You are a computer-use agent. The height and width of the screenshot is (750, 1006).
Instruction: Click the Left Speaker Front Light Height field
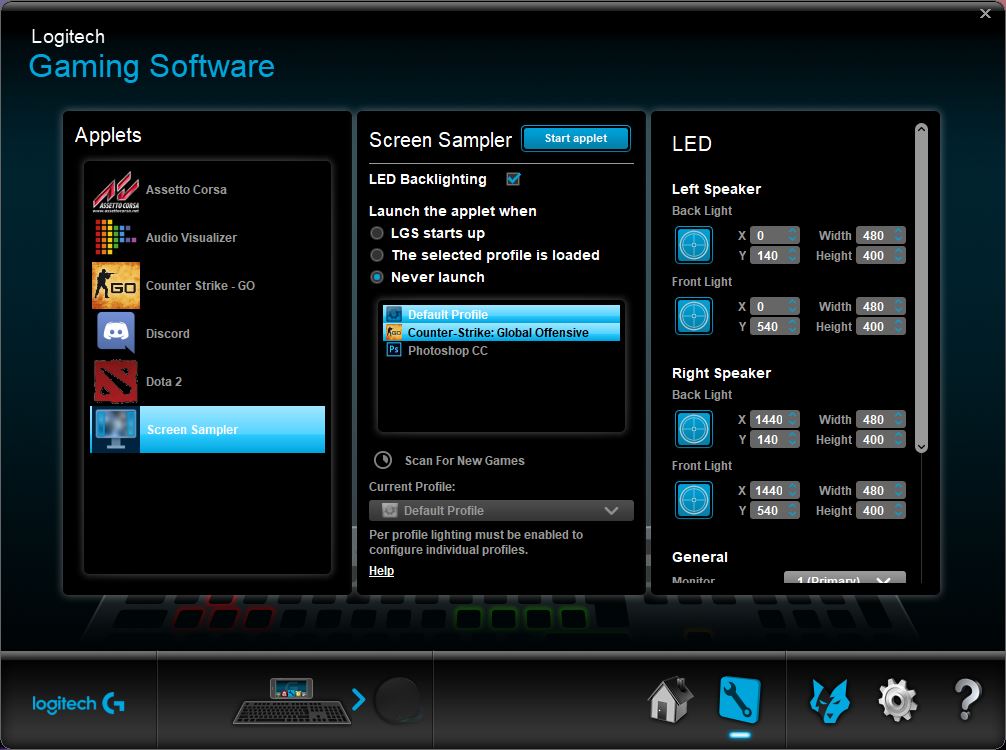click(880, 327)
